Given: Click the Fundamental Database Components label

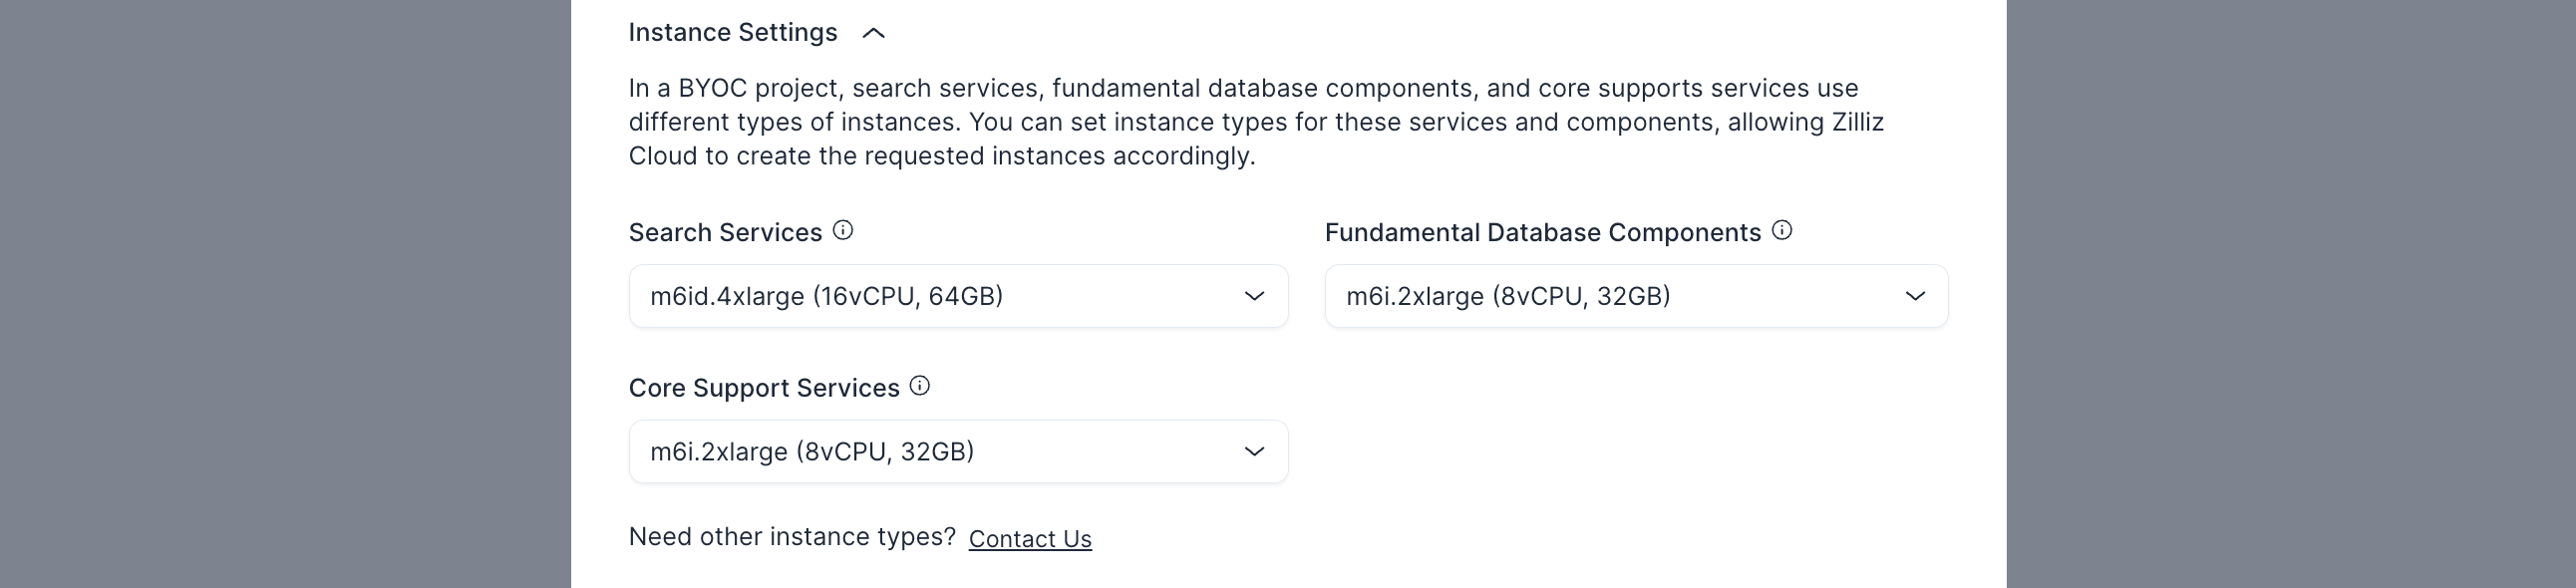Looking at the screenshot, I should pos(1543,233).
